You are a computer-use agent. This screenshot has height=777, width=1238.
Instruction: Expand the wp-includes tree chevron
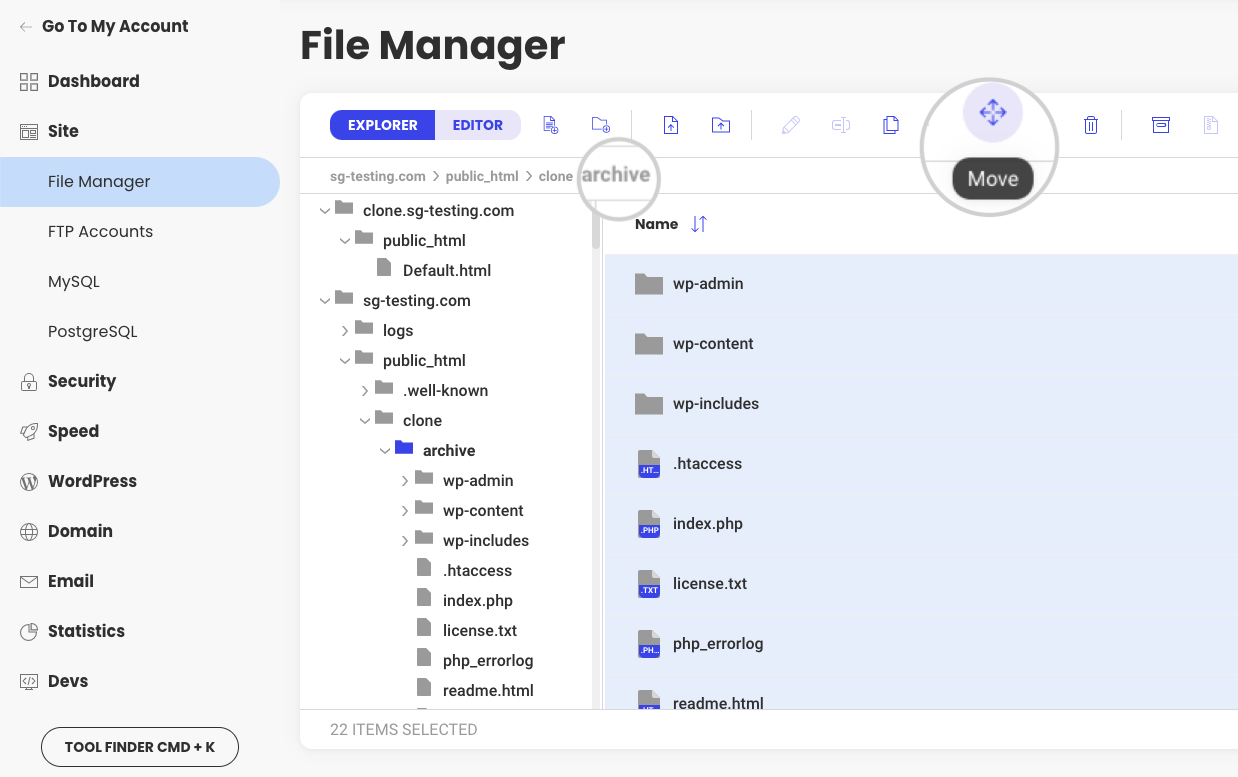point(405,541)
